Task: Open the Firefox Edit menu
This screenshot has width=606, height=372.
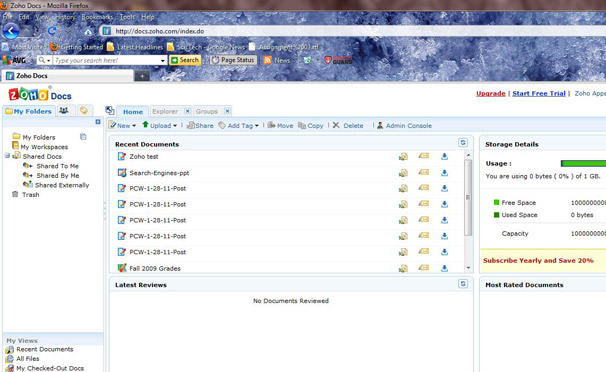Action: (x=24, y=17)
